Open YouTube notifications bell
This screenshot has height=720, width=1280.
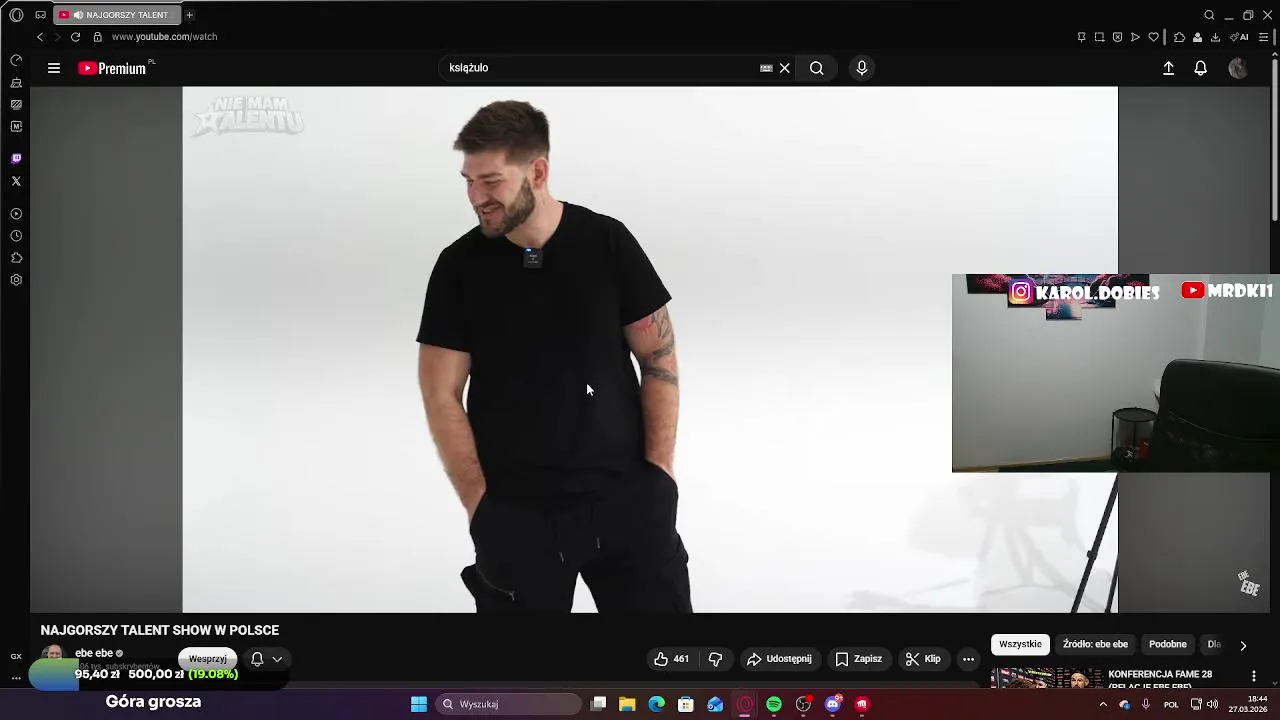[x=1201, y=68]
